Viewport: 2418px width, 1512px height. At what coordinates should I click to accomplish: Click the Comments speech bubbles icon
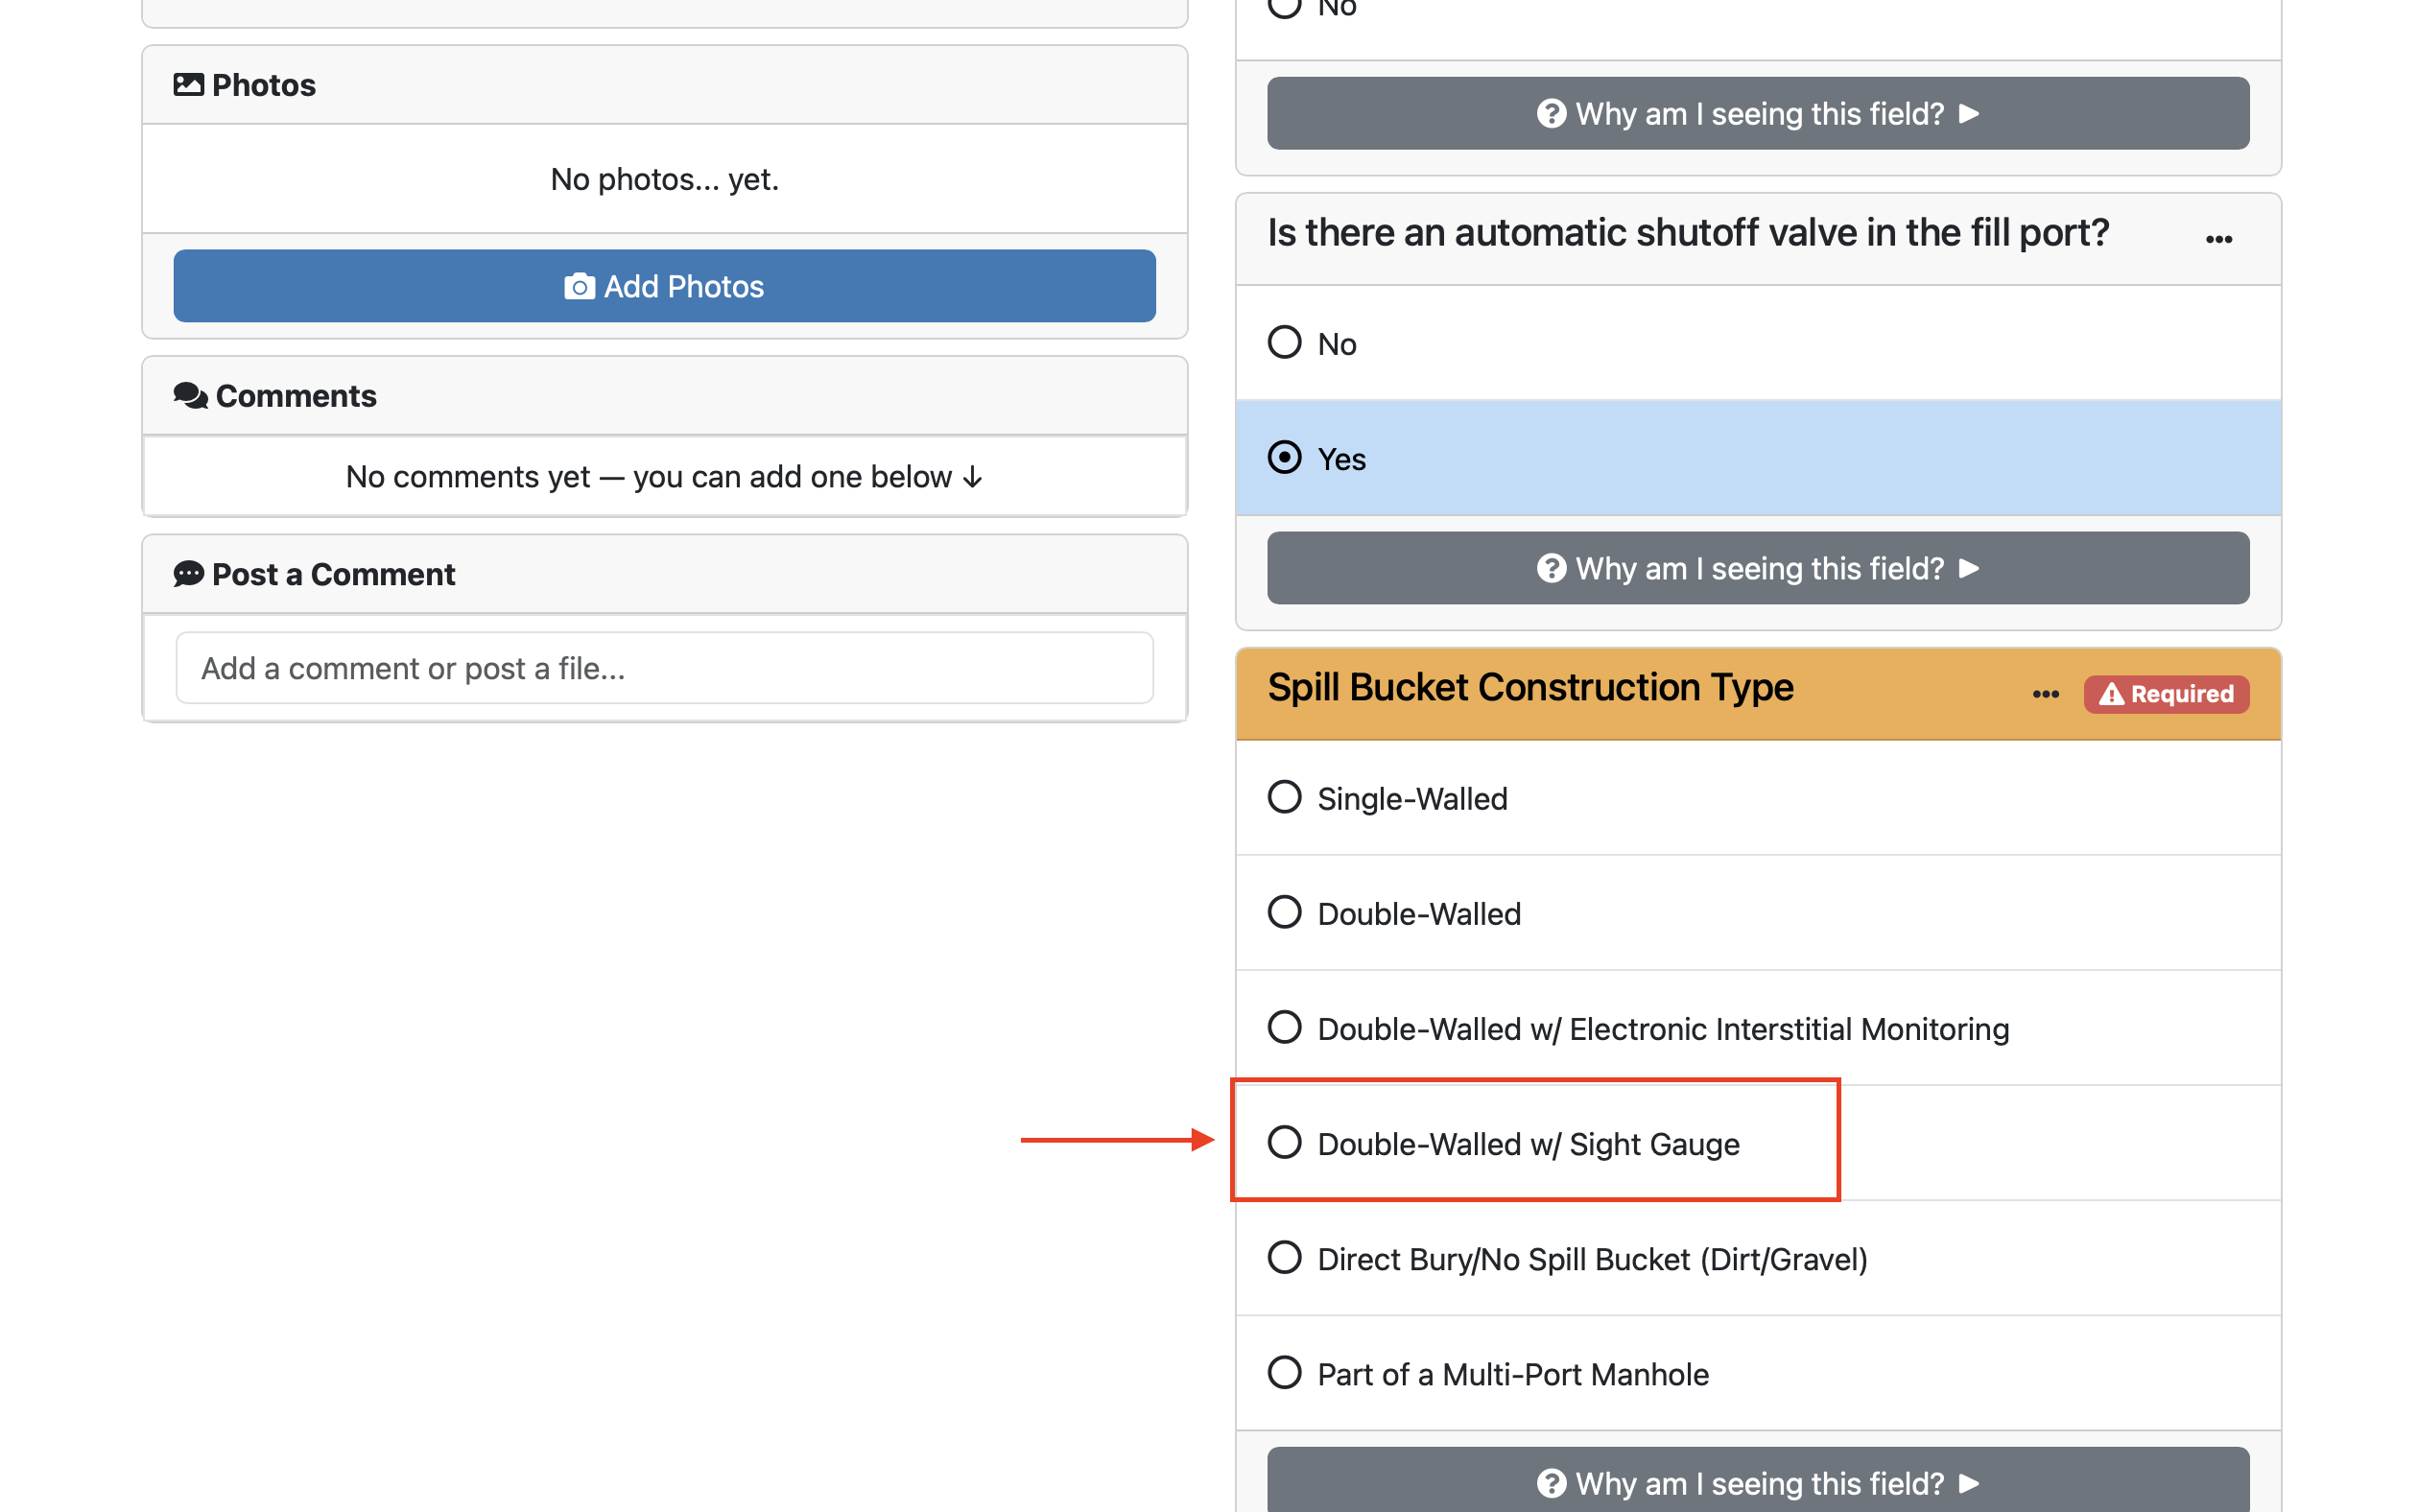tap(190, 396)
